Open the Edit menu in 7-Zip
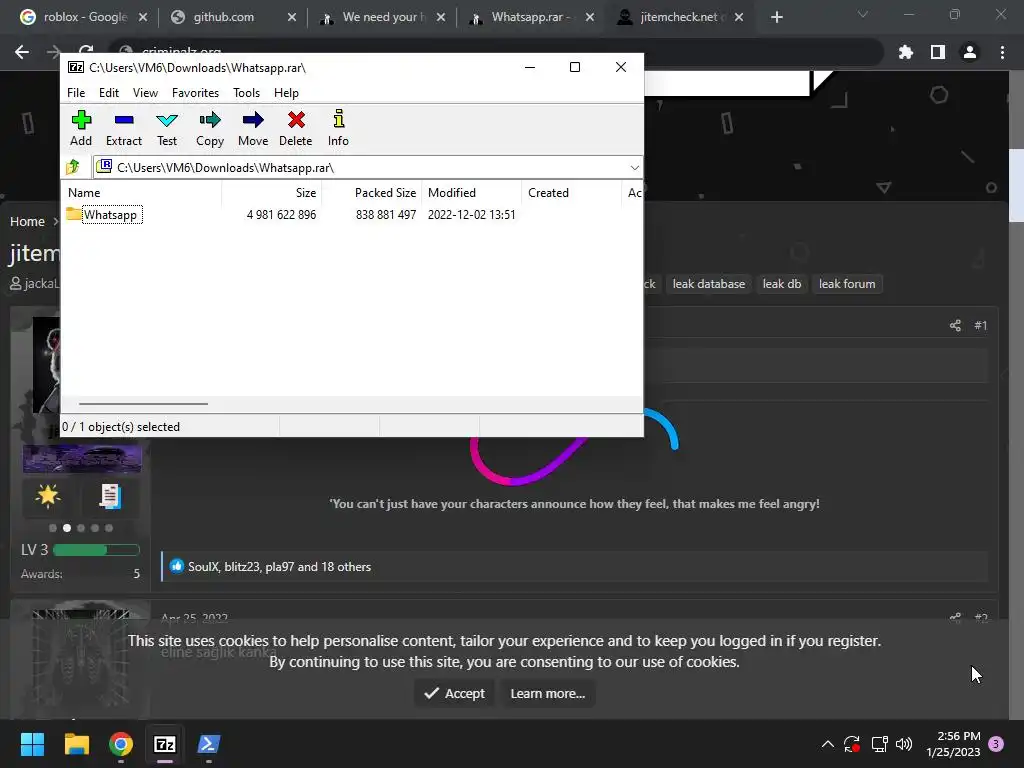1024x768 pixels. pos(108,93)
